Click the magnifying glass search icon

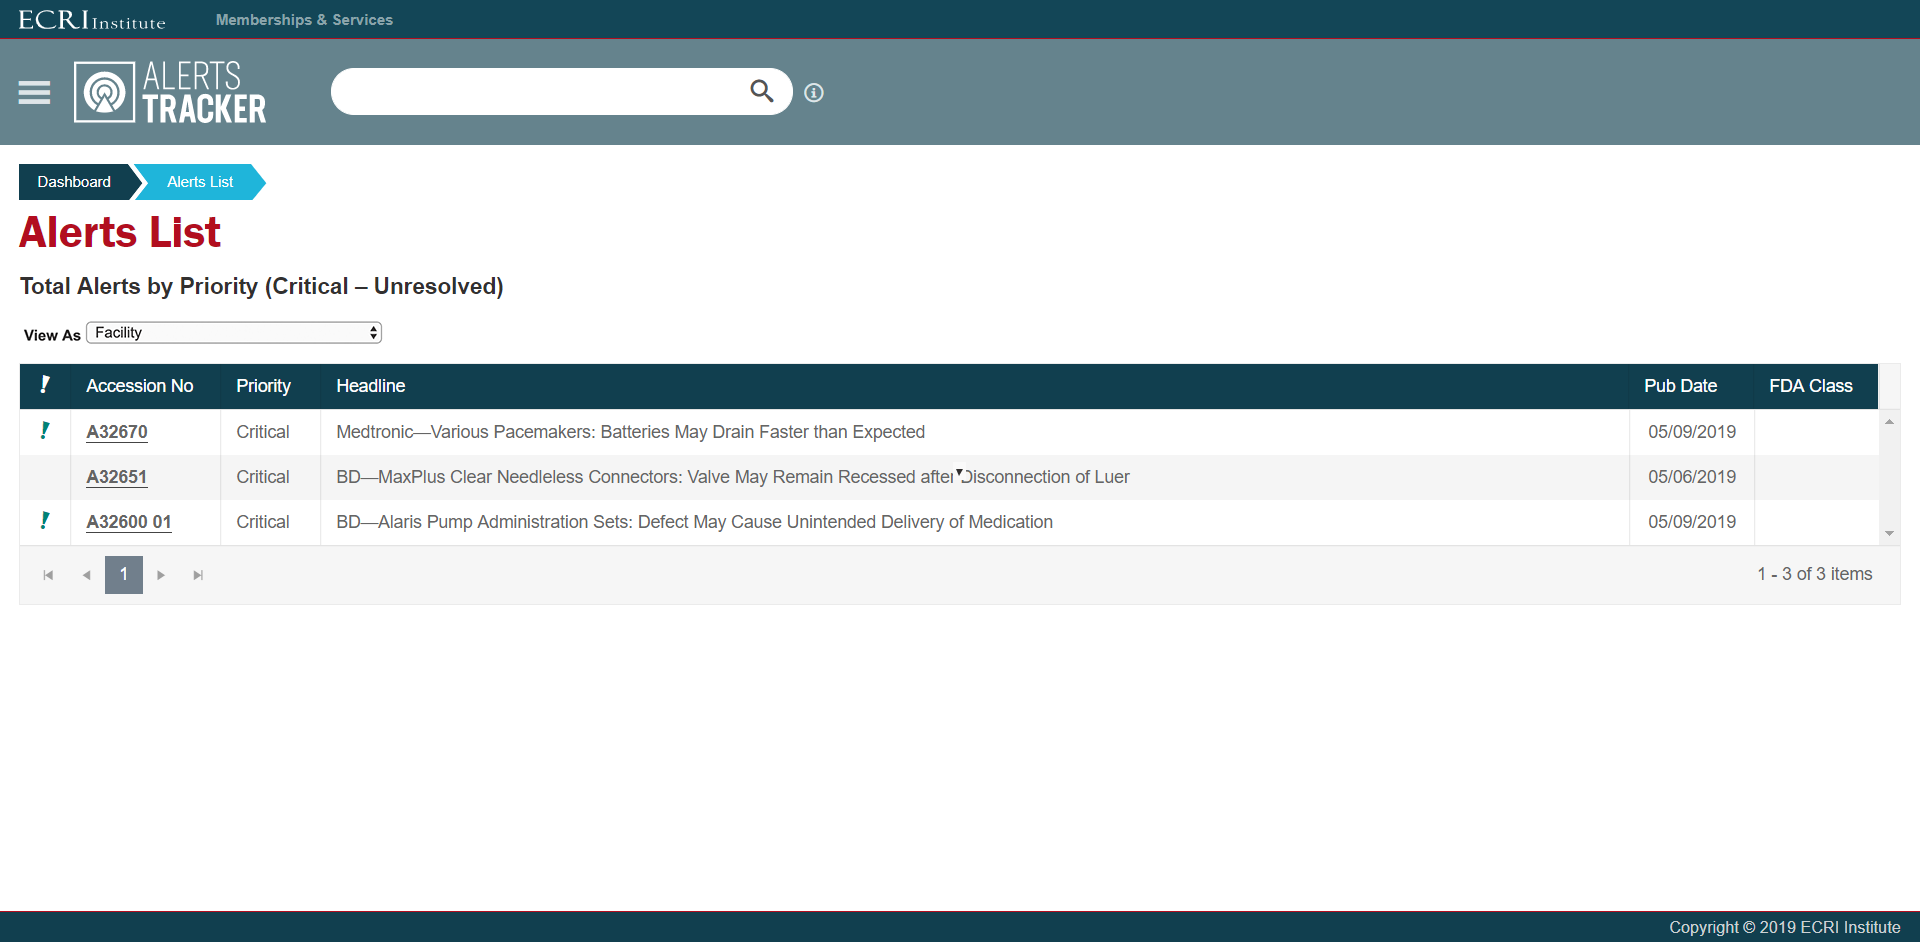pos(761,92)
